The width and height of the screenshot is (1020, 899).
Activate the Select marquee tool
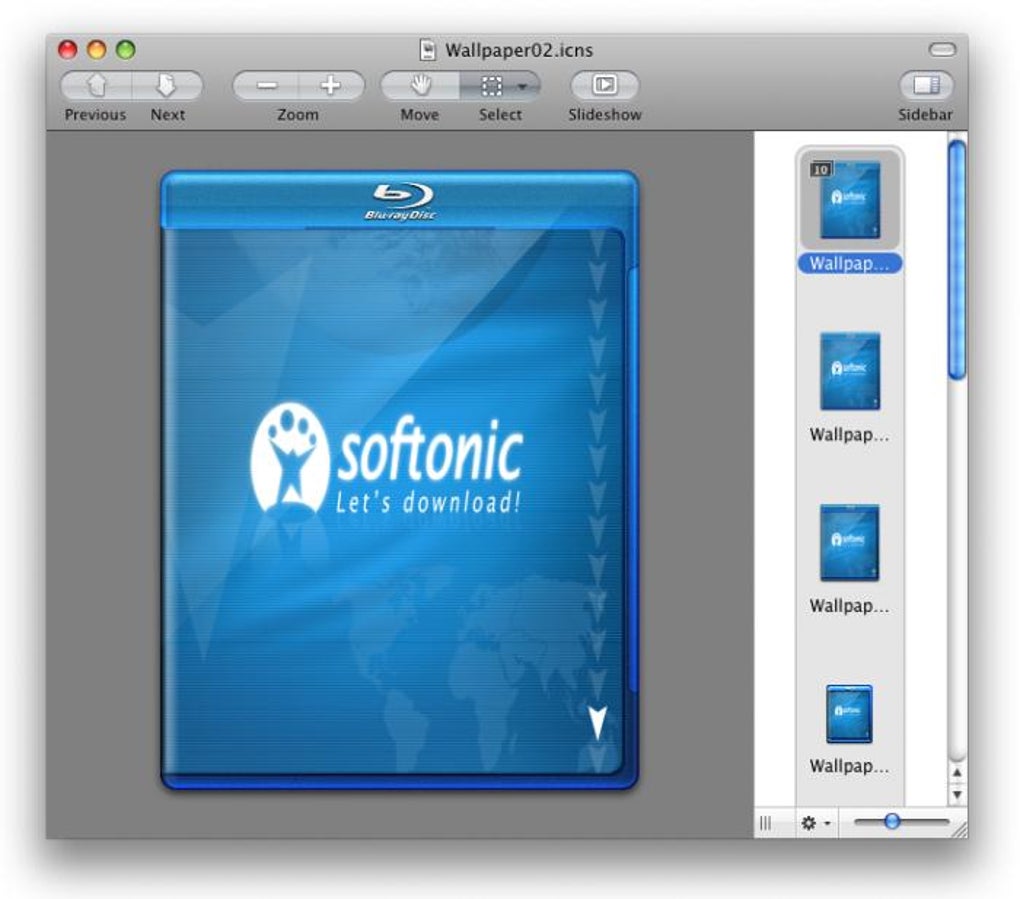point(491,85)
